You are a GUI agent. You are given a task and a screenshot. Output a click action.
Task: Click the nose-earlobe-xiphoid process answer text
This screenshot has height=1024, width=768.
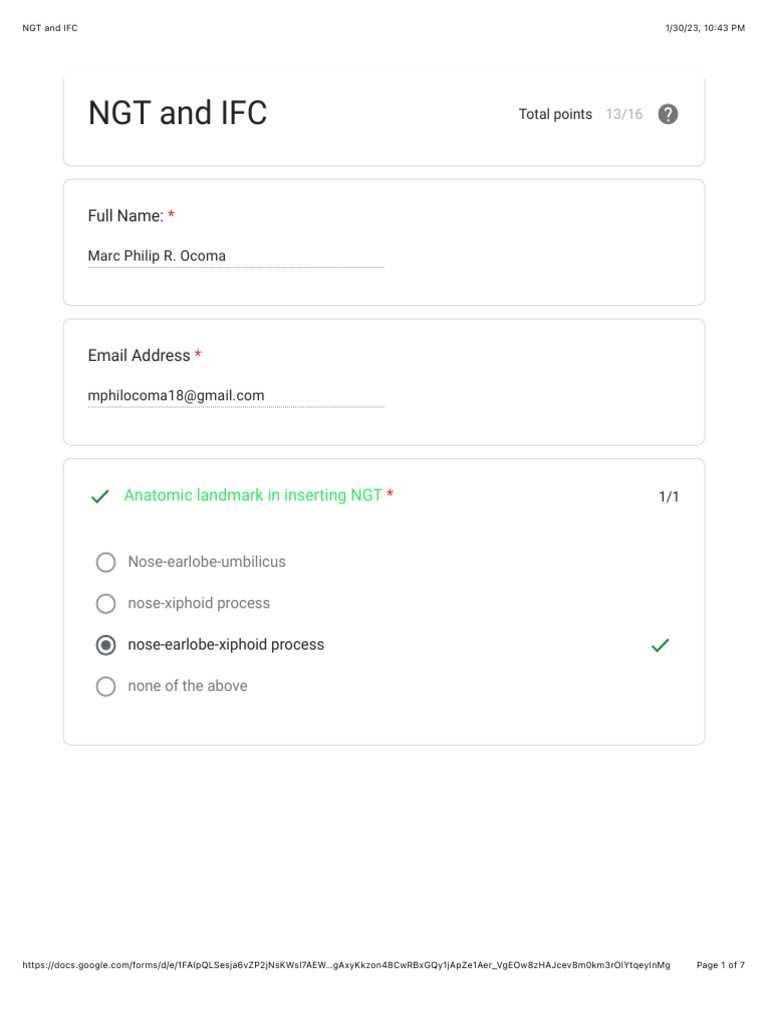(x=226, y=645)
